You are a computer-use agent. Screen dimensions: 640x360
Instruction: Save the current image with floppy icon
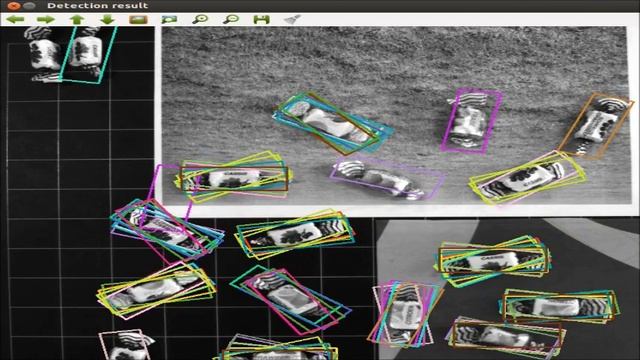click(x=261, y=19)
